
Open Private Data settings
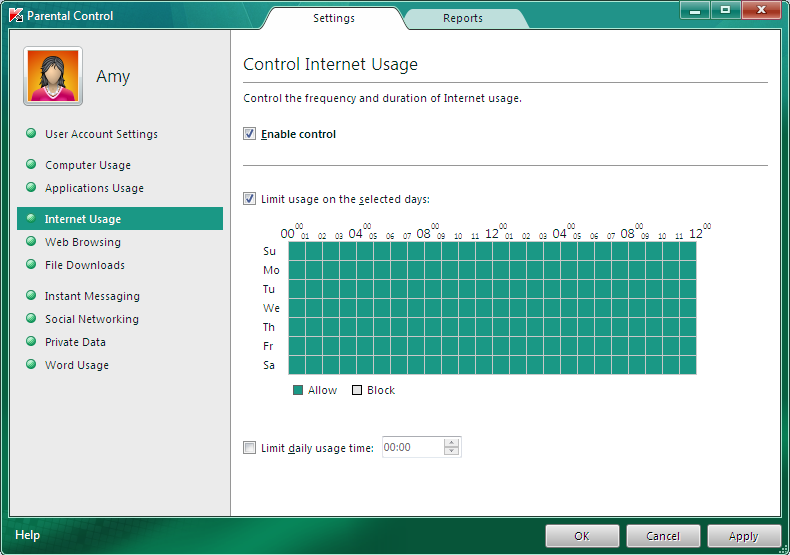75,342
